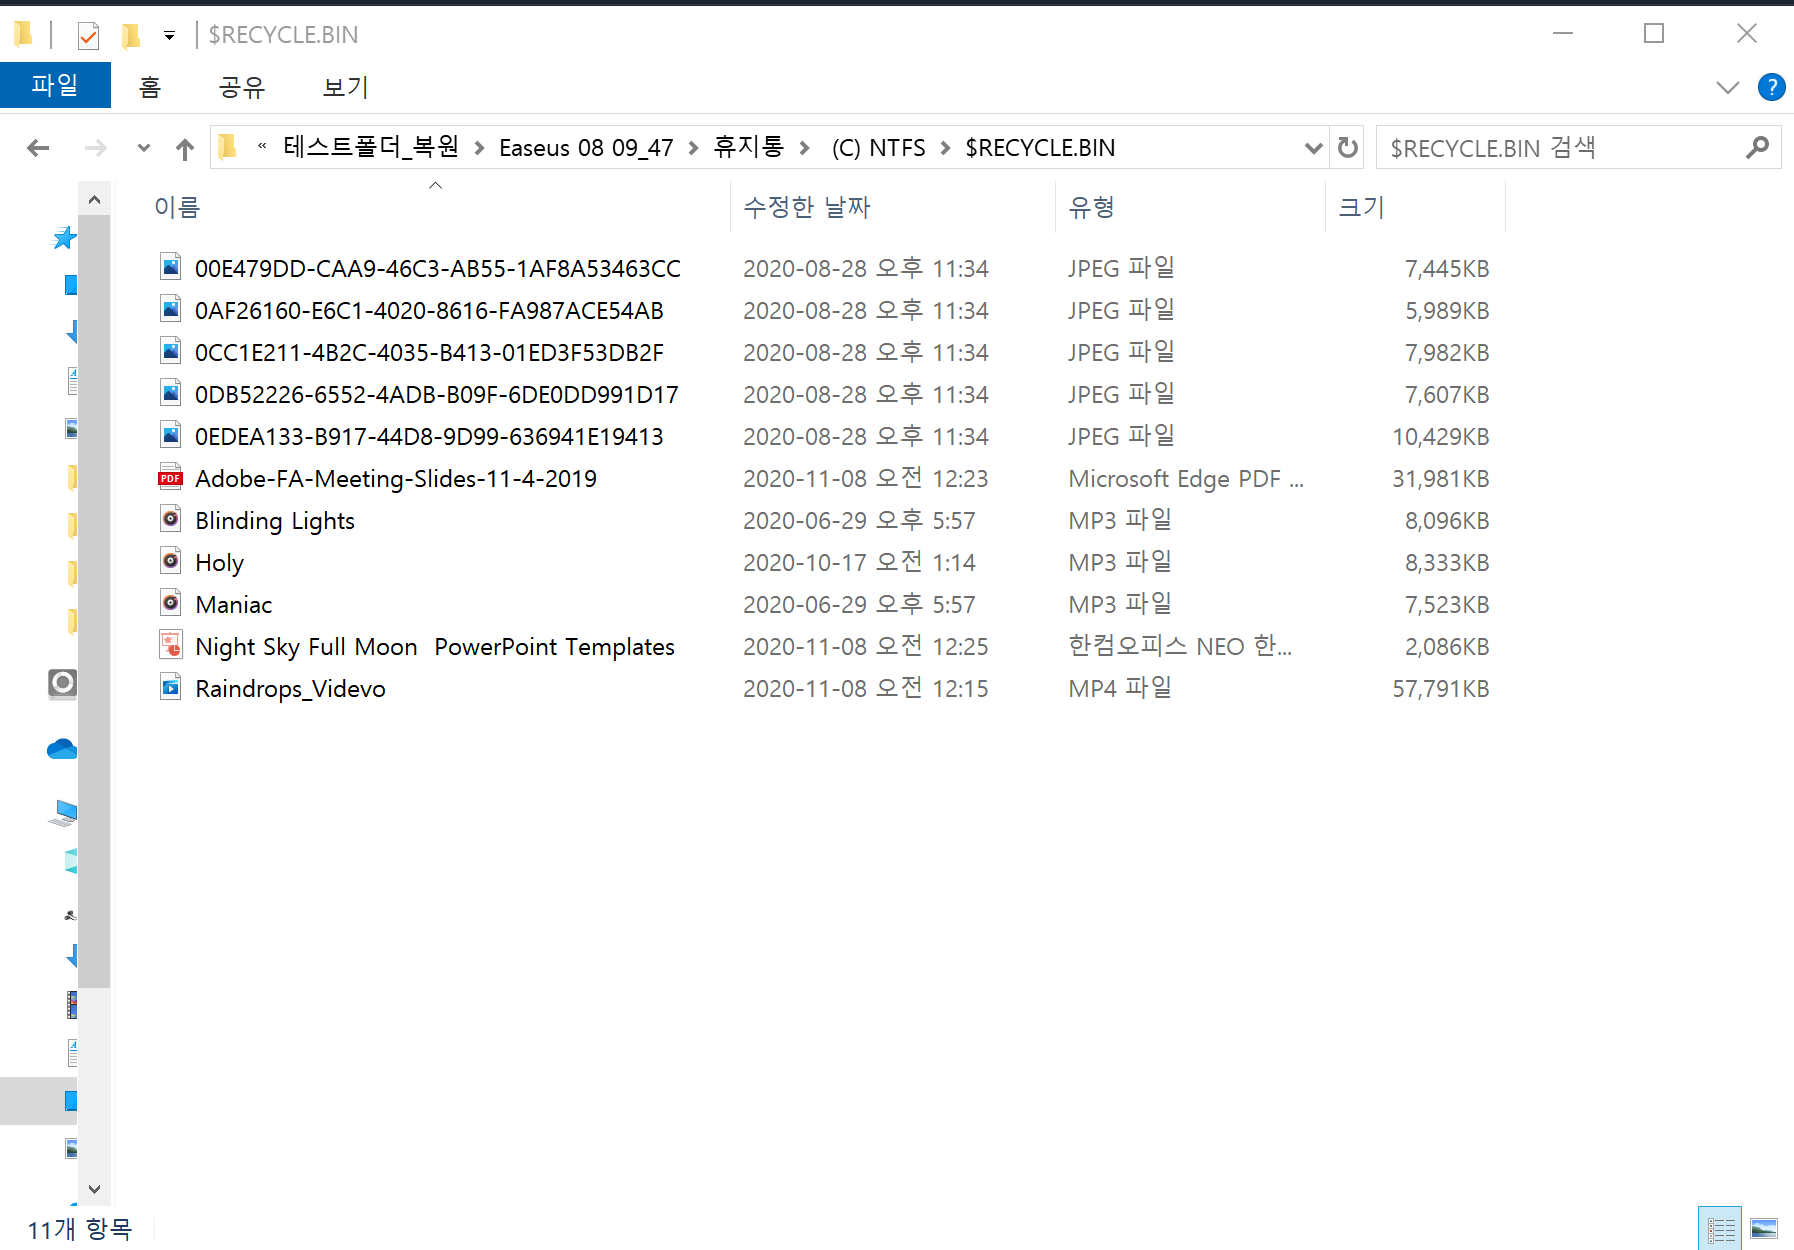Click the presentation icon of Night Sky Full Moon
This screenshot has height=1250, width=1794.
click(171, 645)
